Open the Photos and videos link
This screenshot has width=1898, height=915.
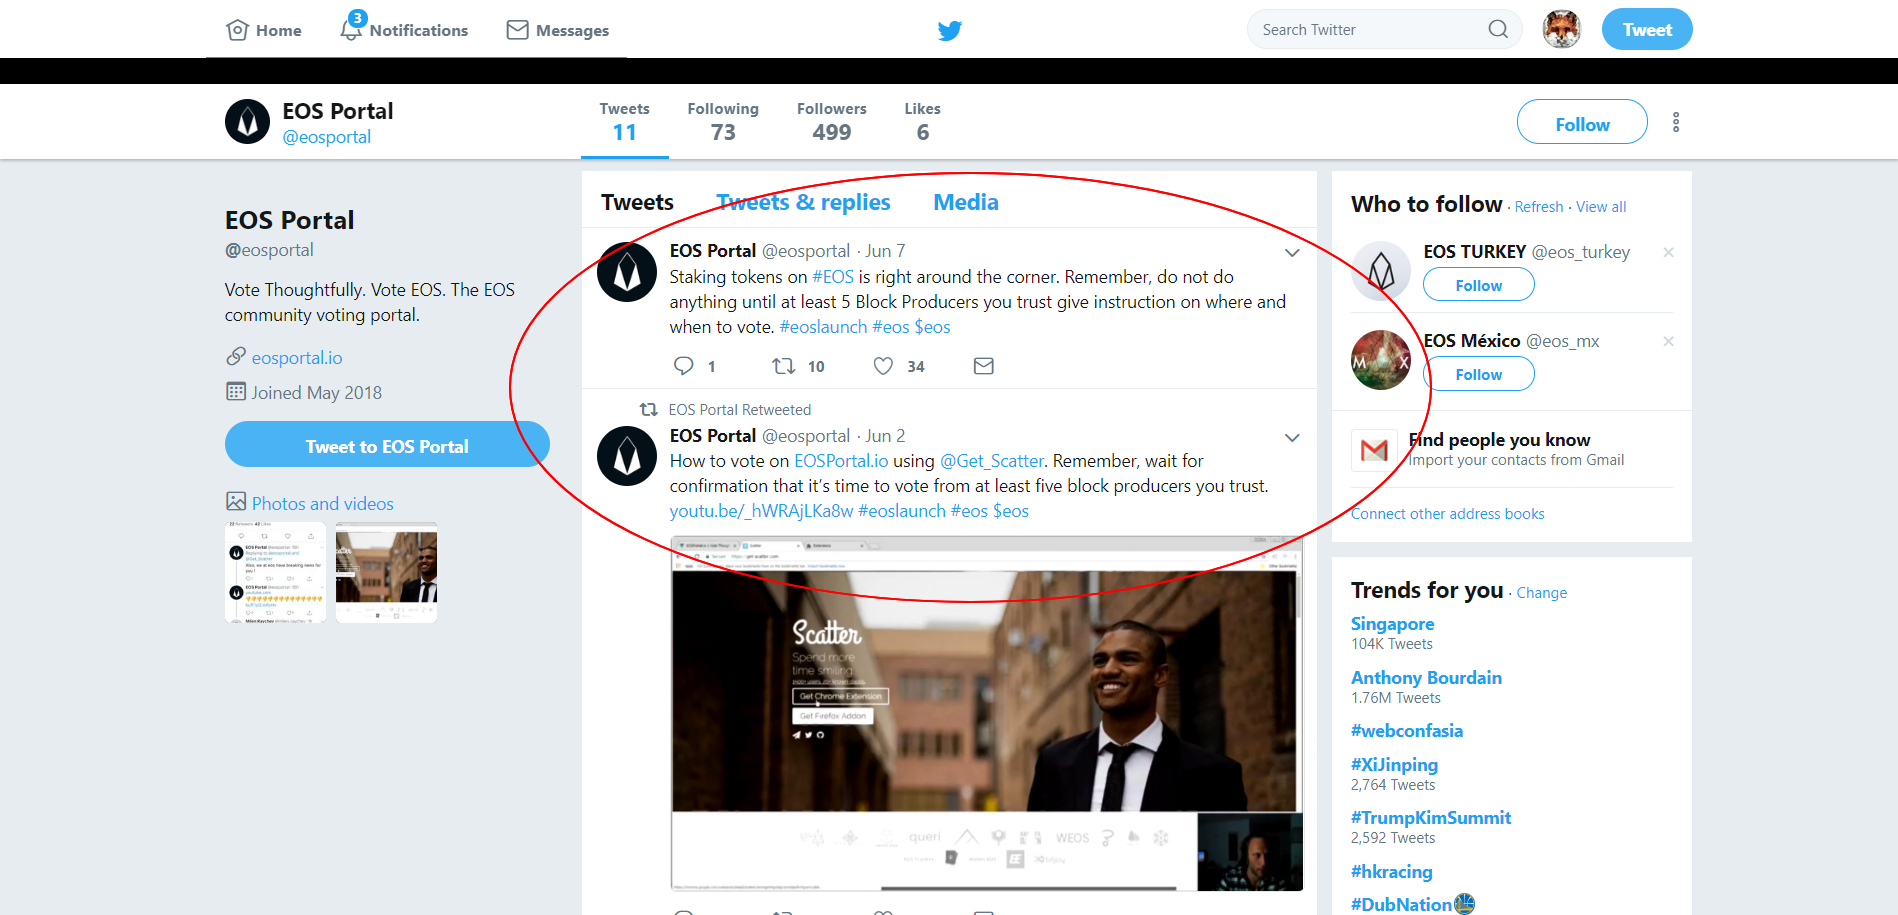point(323,504)
